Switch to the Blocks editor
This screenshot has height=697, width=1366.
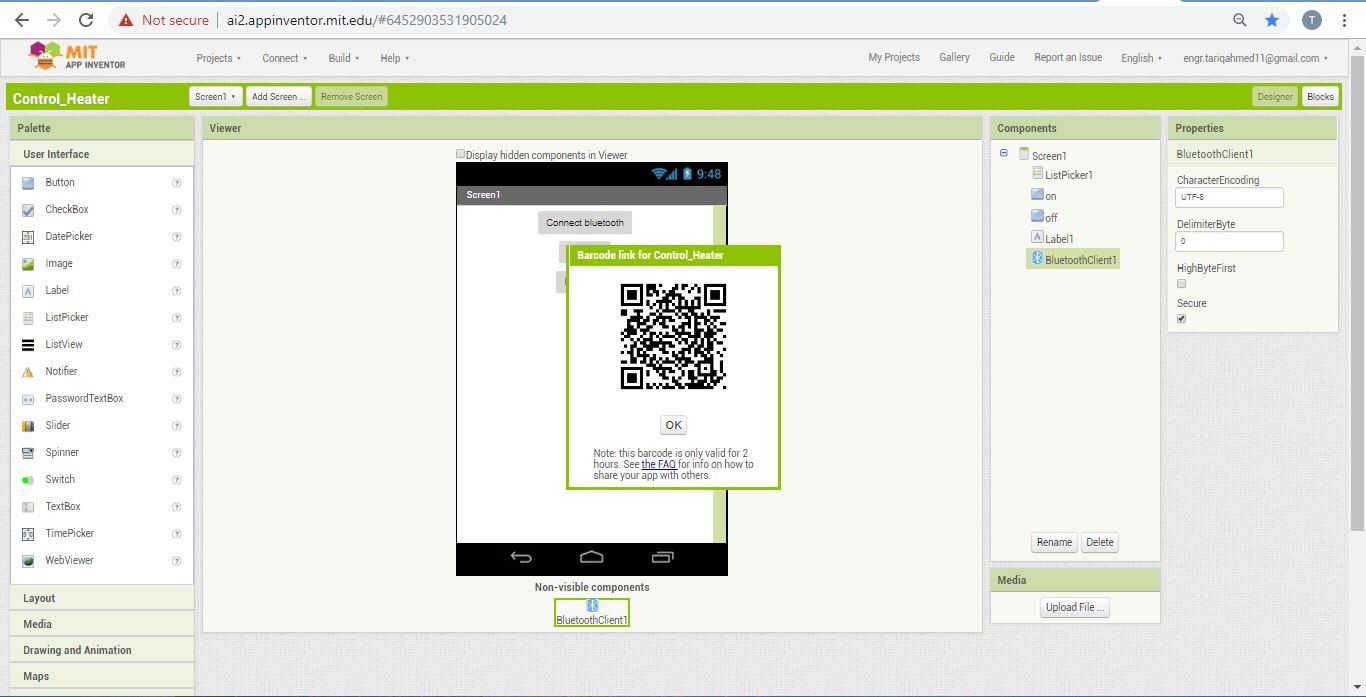coord(1320,97)
